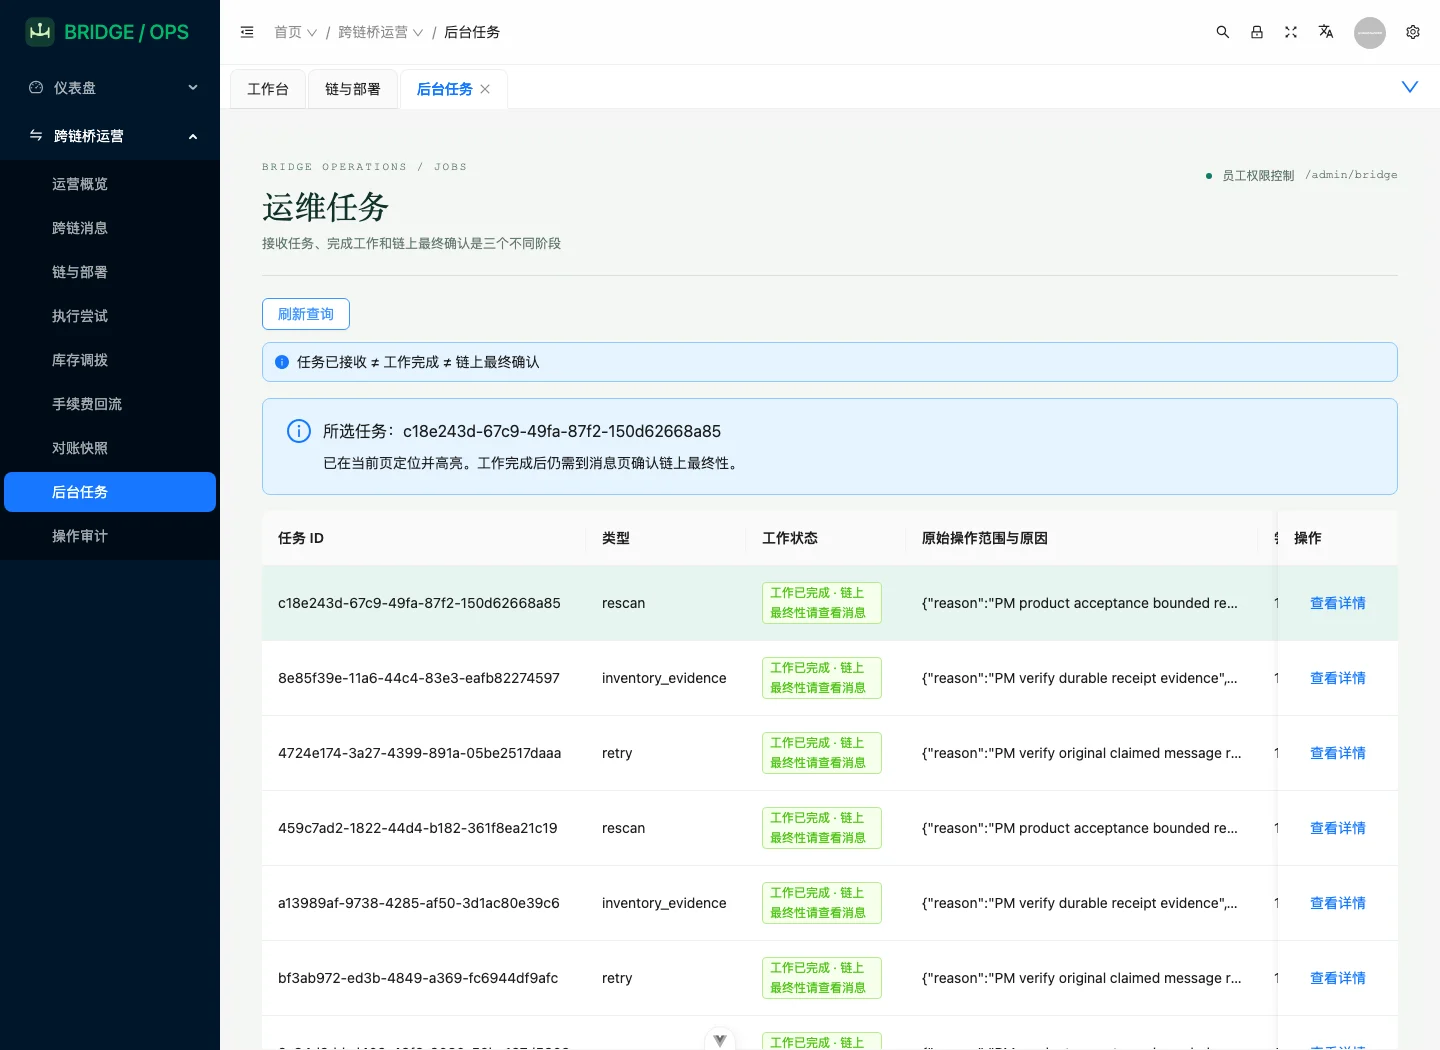Click the user avatar in header
Screen dimensions: 1440x1050
coord(1370,32)
